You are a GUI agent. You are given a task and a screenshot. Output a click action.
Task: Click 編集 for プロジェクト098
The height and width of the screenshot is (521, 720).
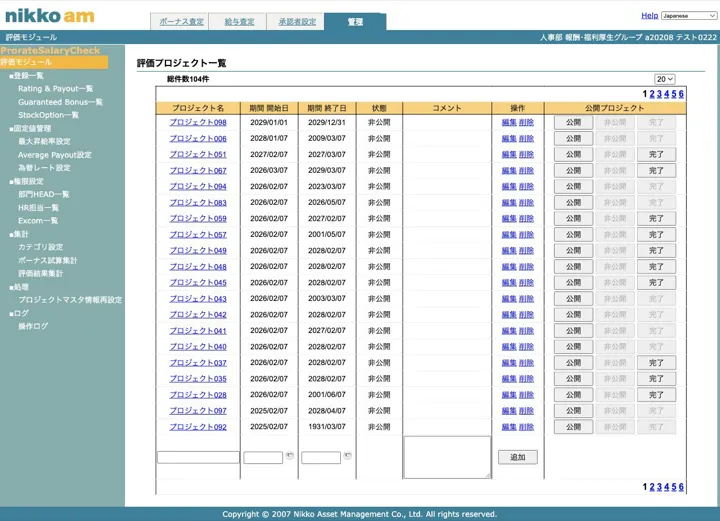[509, 122]
